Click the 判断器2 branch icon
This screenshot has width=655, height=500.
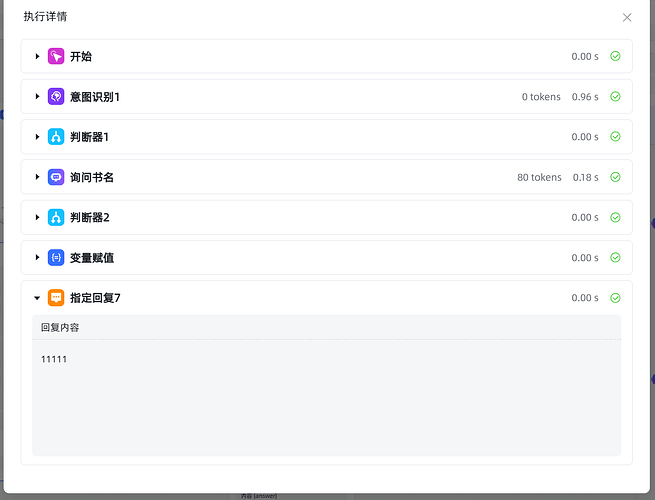point(56,217)
